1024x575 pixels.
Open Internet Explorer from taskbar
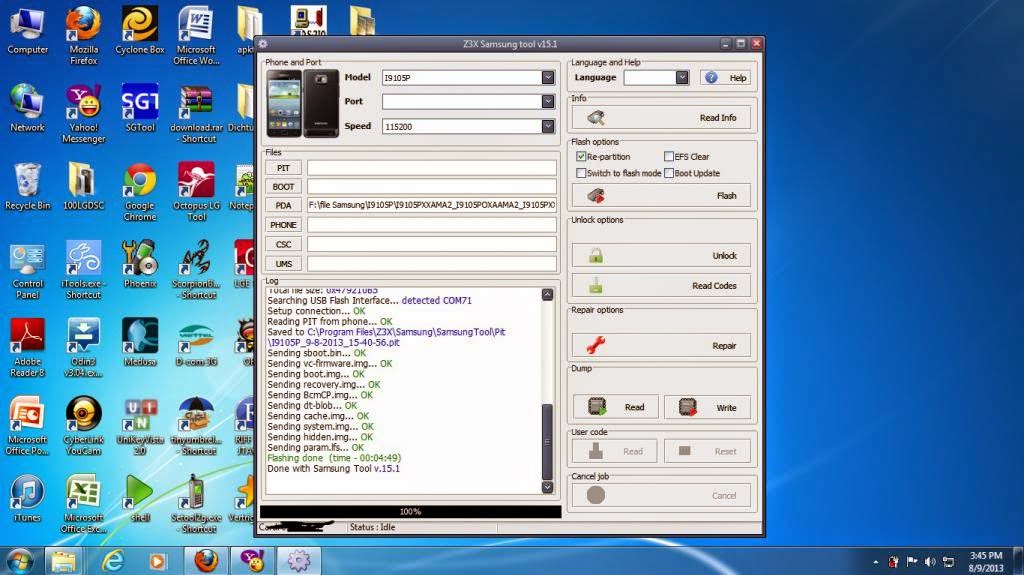coord(114,561)
